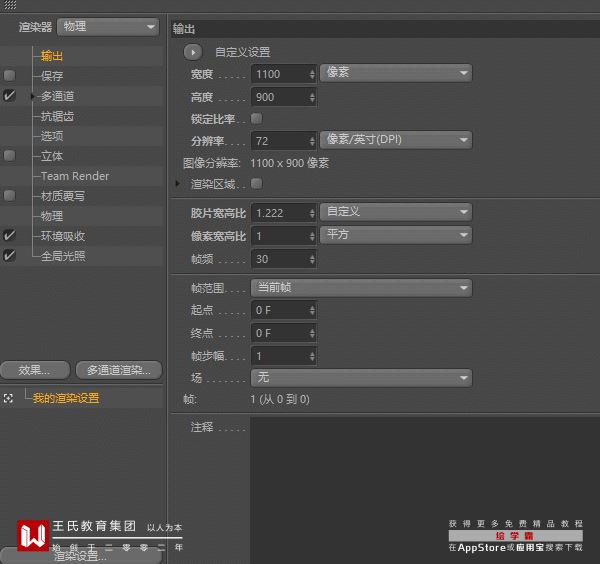The image size is (600, 564).
Task: Select 输出 in the settings tree
Action: tap(52, 56)
